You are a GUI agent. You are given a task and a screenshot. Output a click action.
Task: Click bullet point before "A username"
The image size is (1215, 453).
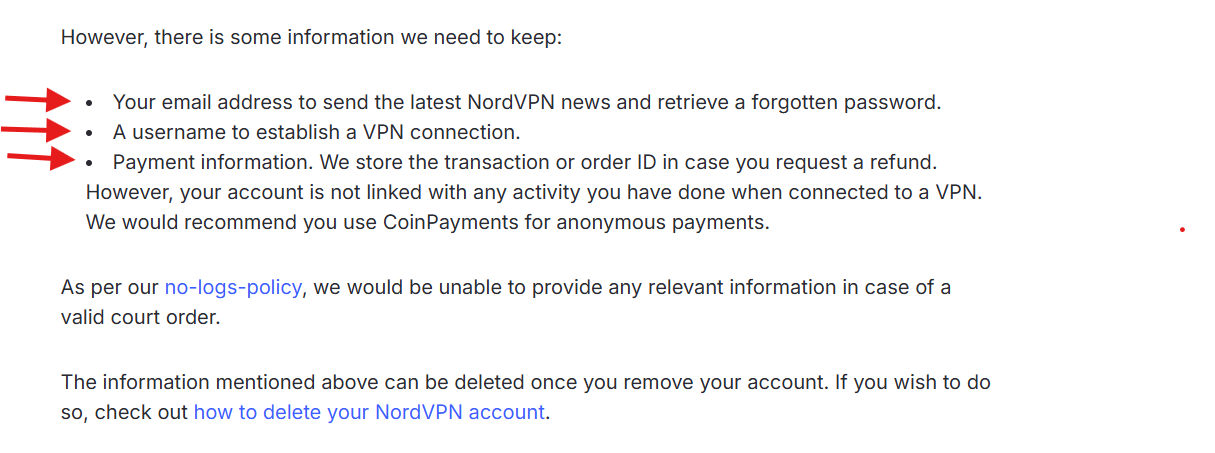coord(90,133)
